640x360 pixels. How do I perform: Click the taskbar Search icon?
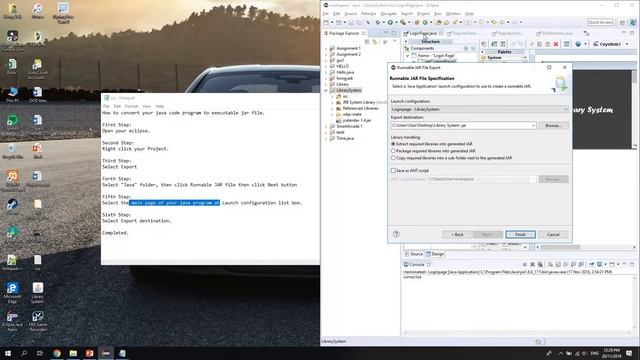(x=24, y=353)
